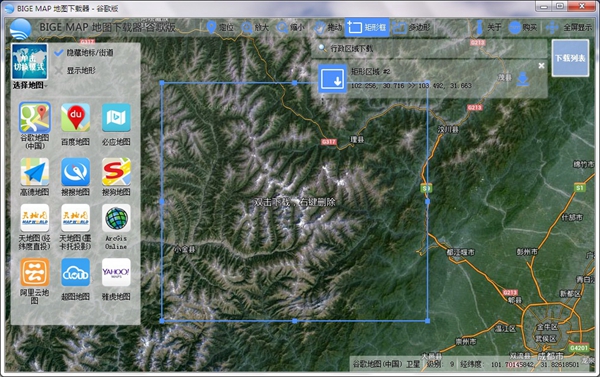Choose the 搜狗地图 map source
600x377 pixels.
[x=116, y=177]
